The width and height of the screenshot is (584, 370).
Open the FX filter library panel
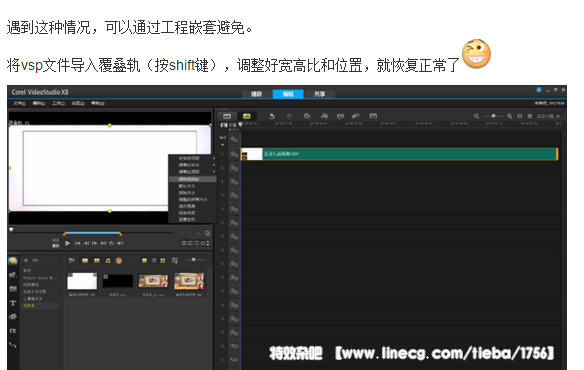click(13, 331)
